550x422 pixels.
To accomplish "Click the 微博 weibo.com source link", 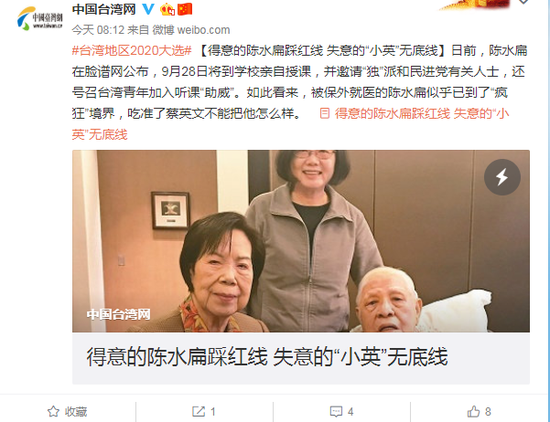I will (x=191, y=30).
